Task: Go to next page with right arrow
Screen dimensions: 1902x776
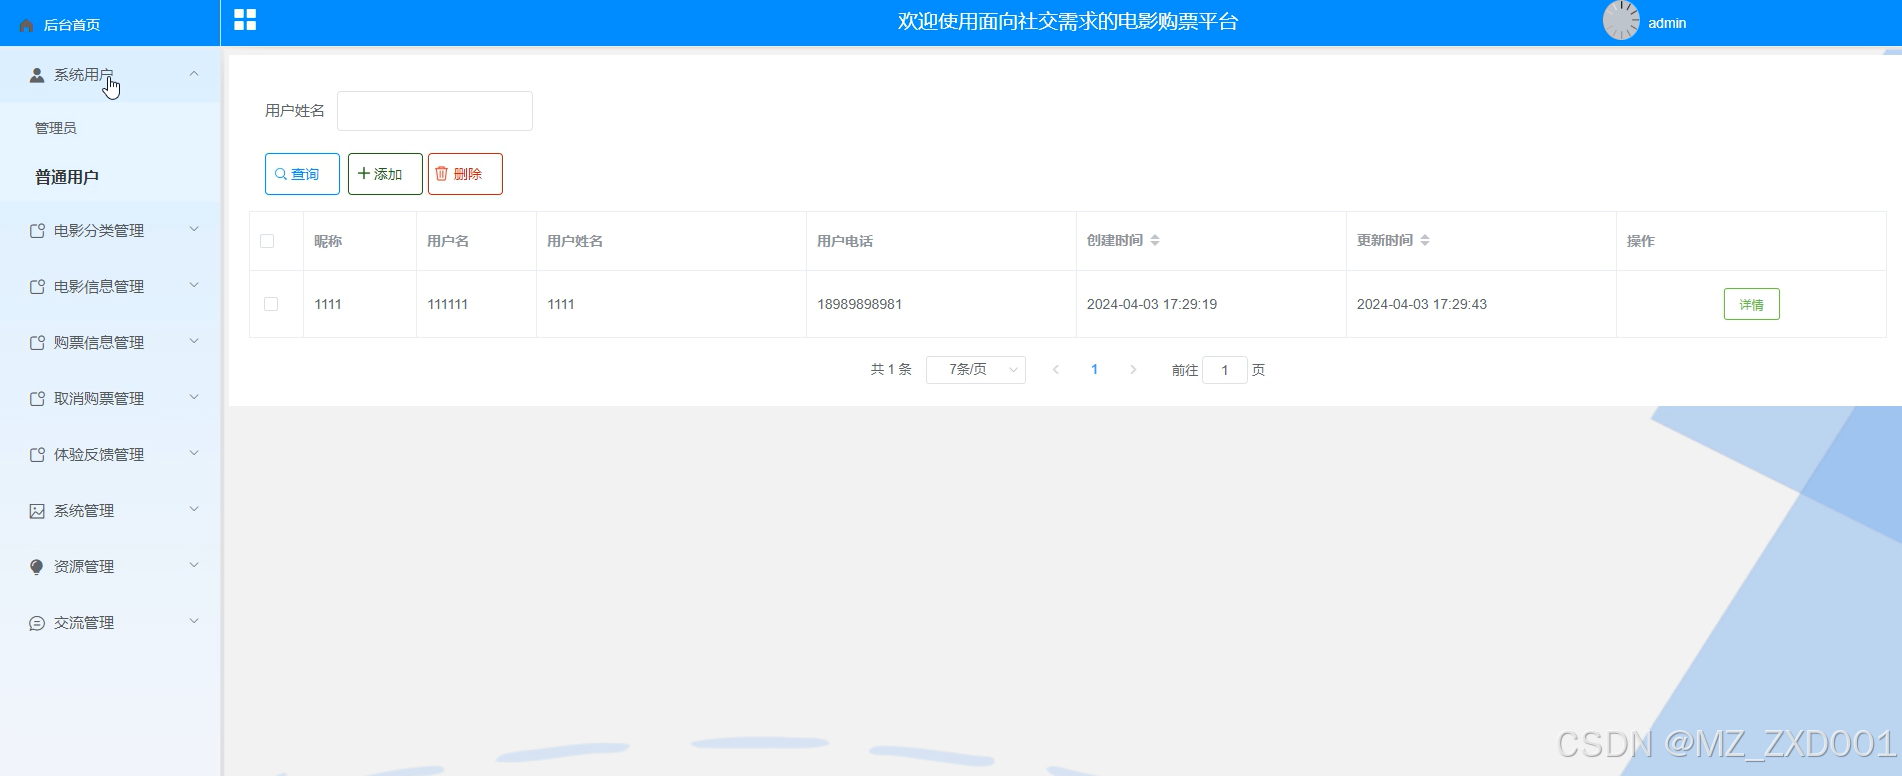Action: point(1133,370)
